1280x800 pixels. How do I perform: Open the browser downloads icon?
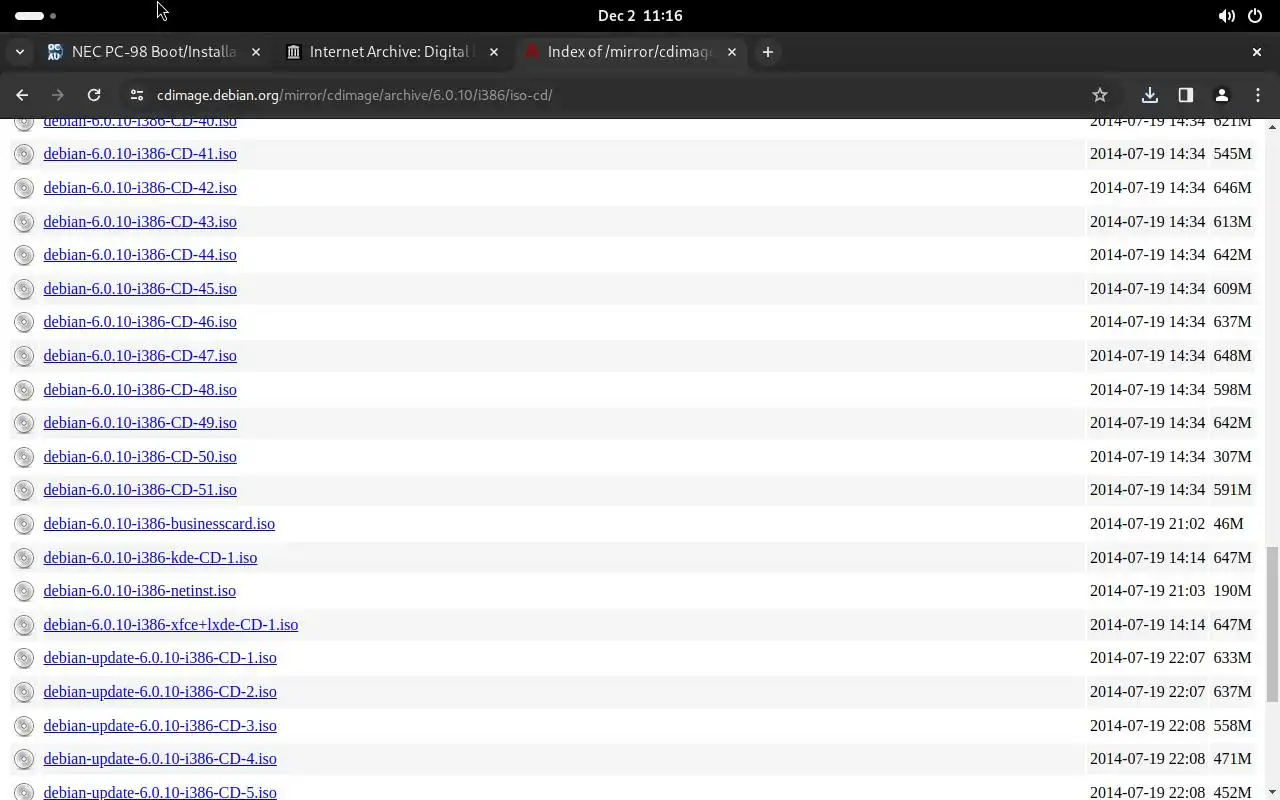coord(1150,95)
